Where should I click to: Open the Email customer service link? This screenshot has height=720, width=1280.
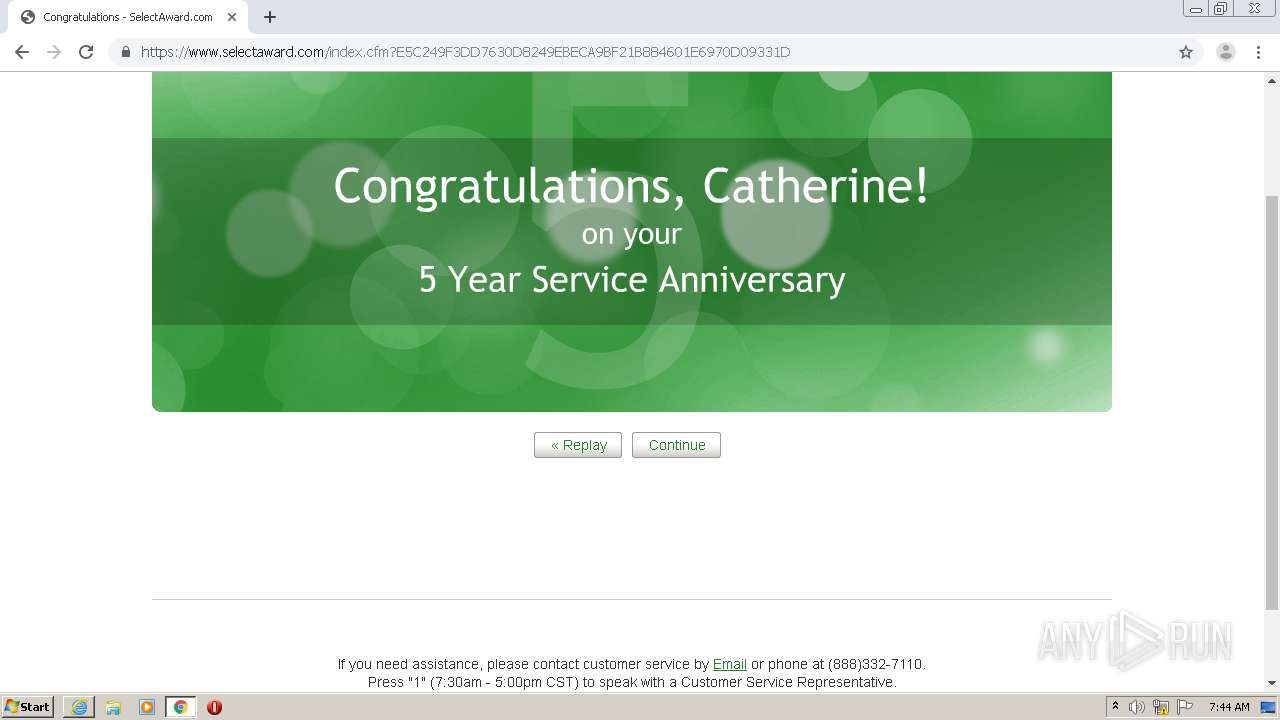pyautogui.click(x=730, y=664)
